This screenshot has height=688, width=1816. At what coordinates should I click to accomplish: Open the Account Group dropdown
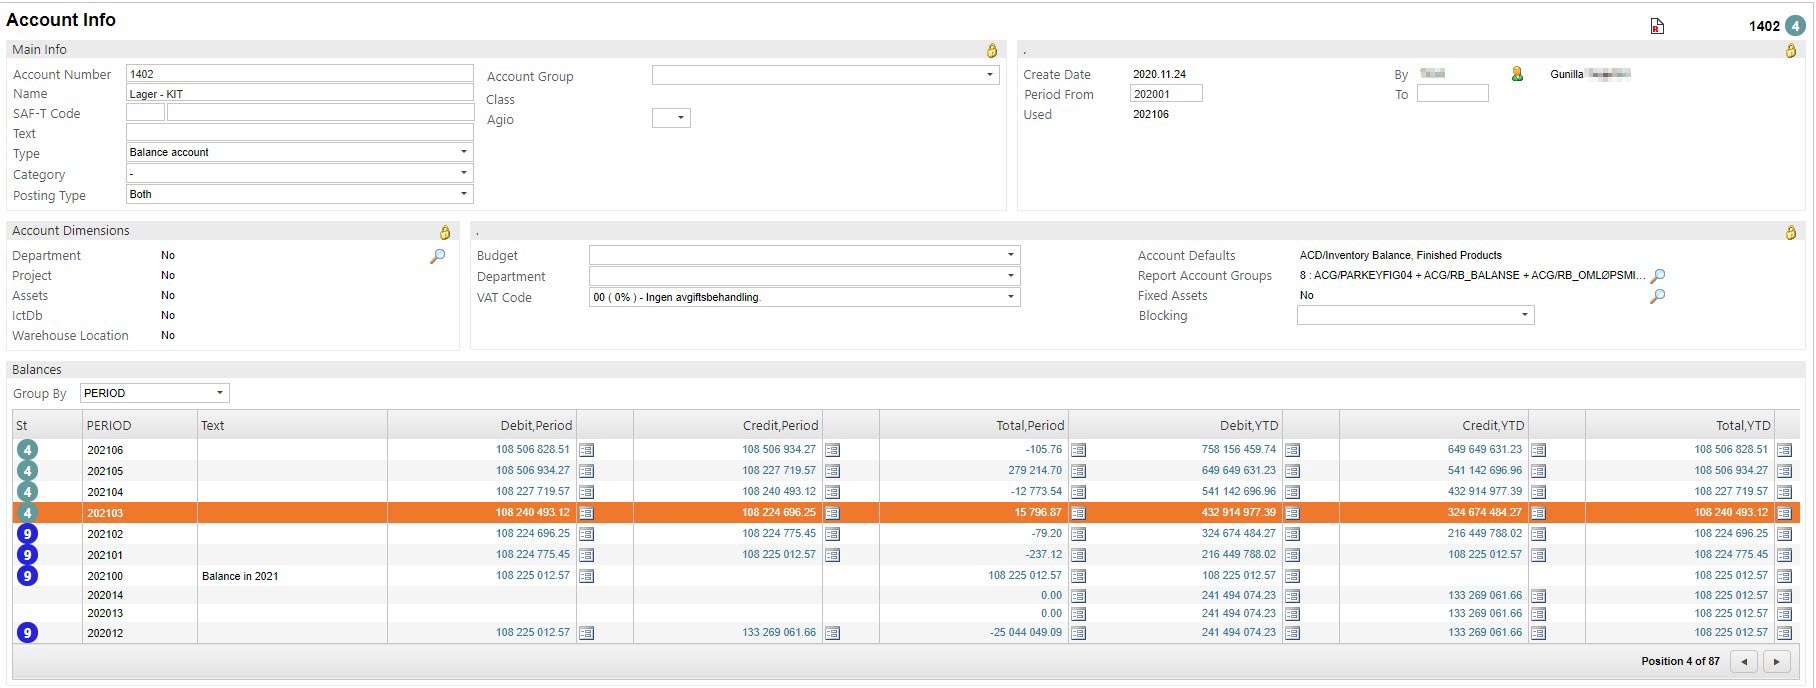(x=989, y=75)
